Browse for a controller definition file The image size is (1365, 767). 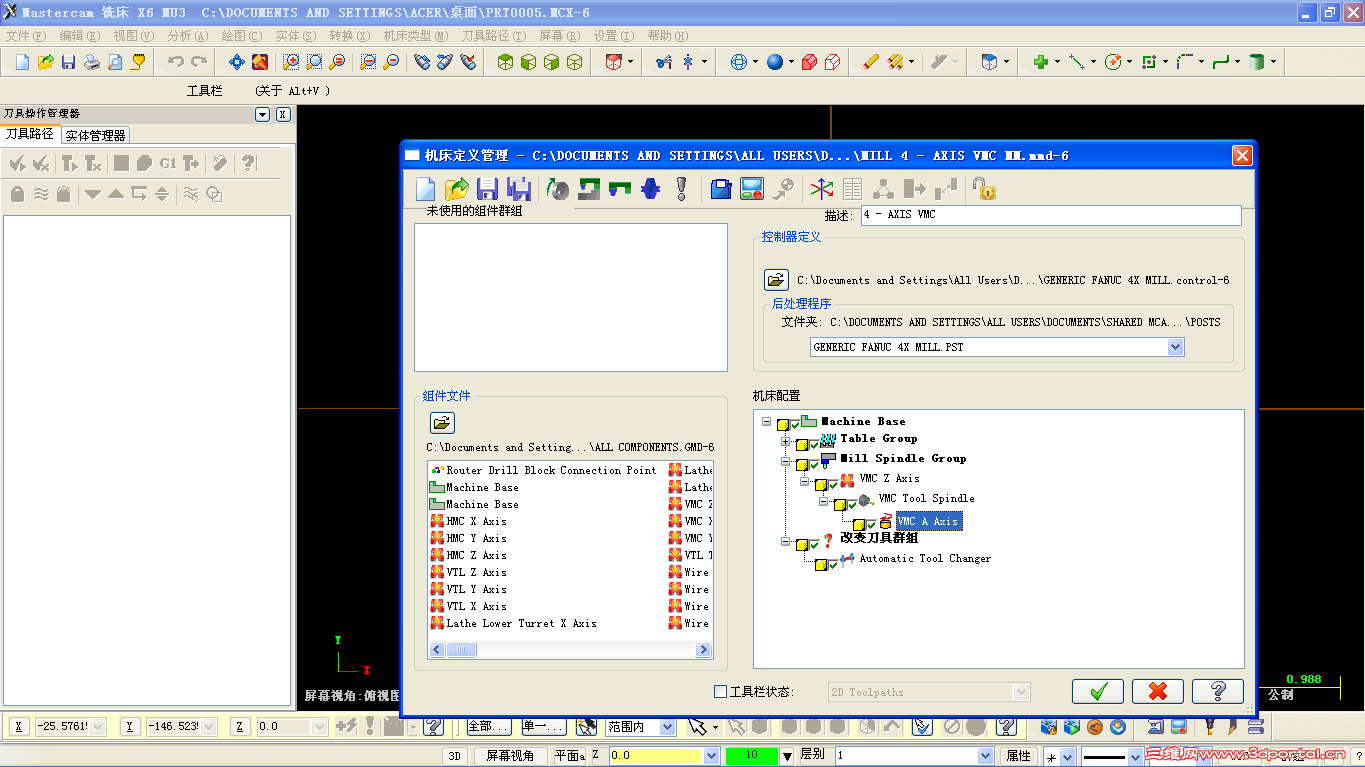(x=776, y=280)
